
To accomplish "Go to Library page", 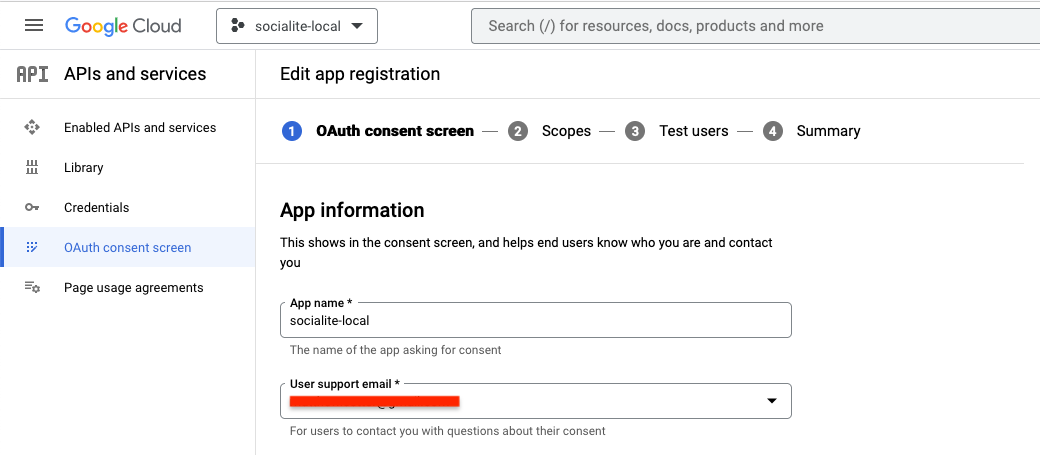I will [84, 168].
